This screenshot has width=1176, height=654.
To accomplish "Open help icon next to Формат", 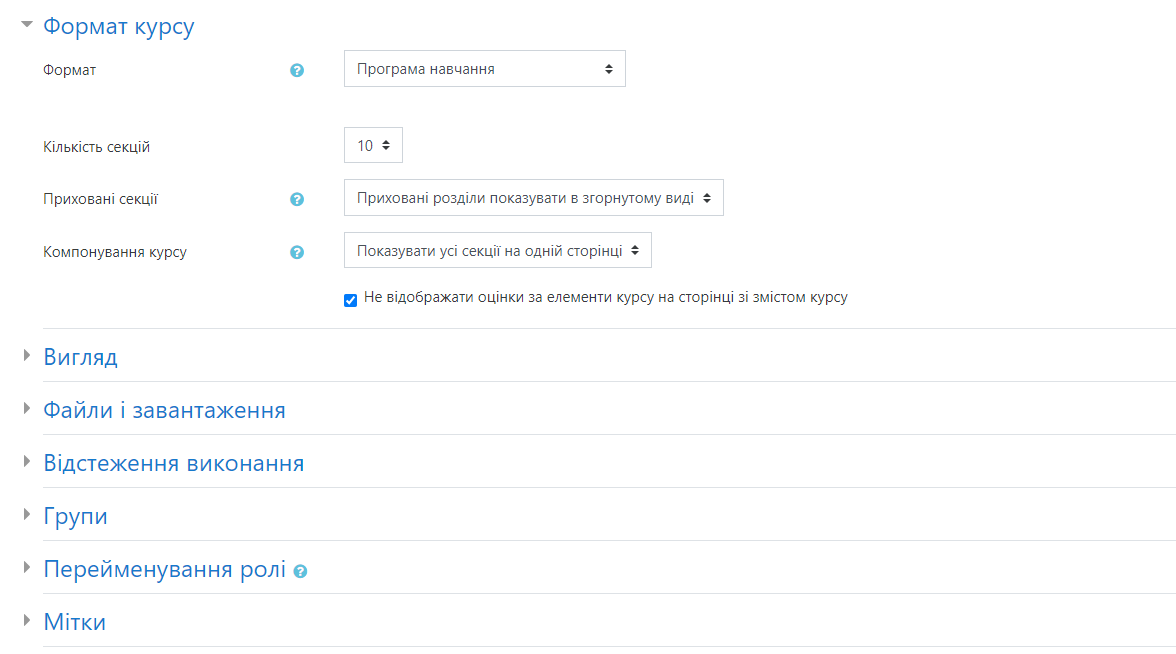I will click(x=297, y=70).
